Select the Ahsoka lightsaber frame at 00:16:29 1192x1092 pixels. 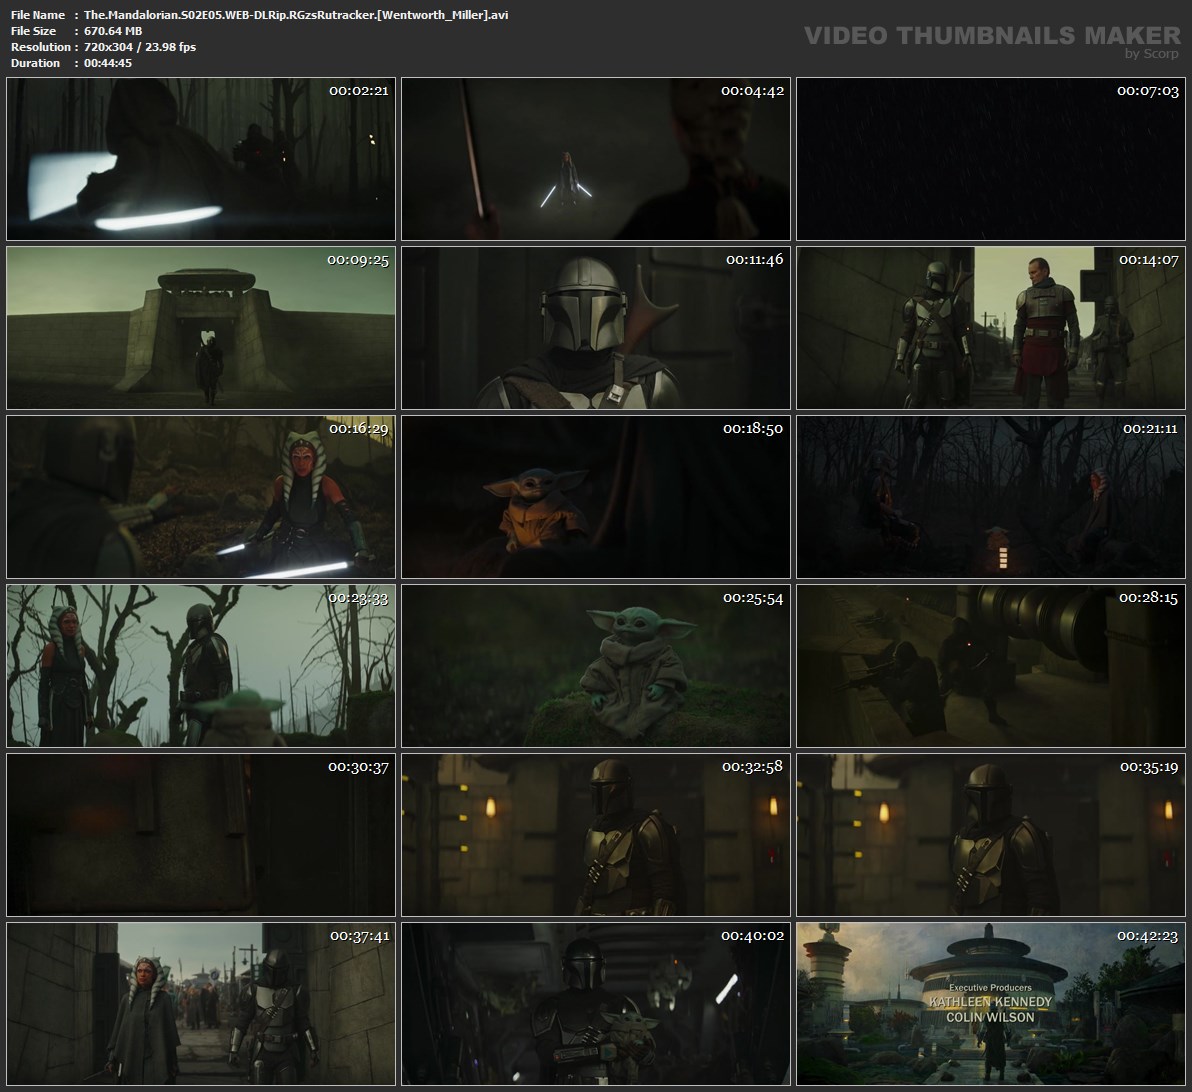tap(201, 497)
